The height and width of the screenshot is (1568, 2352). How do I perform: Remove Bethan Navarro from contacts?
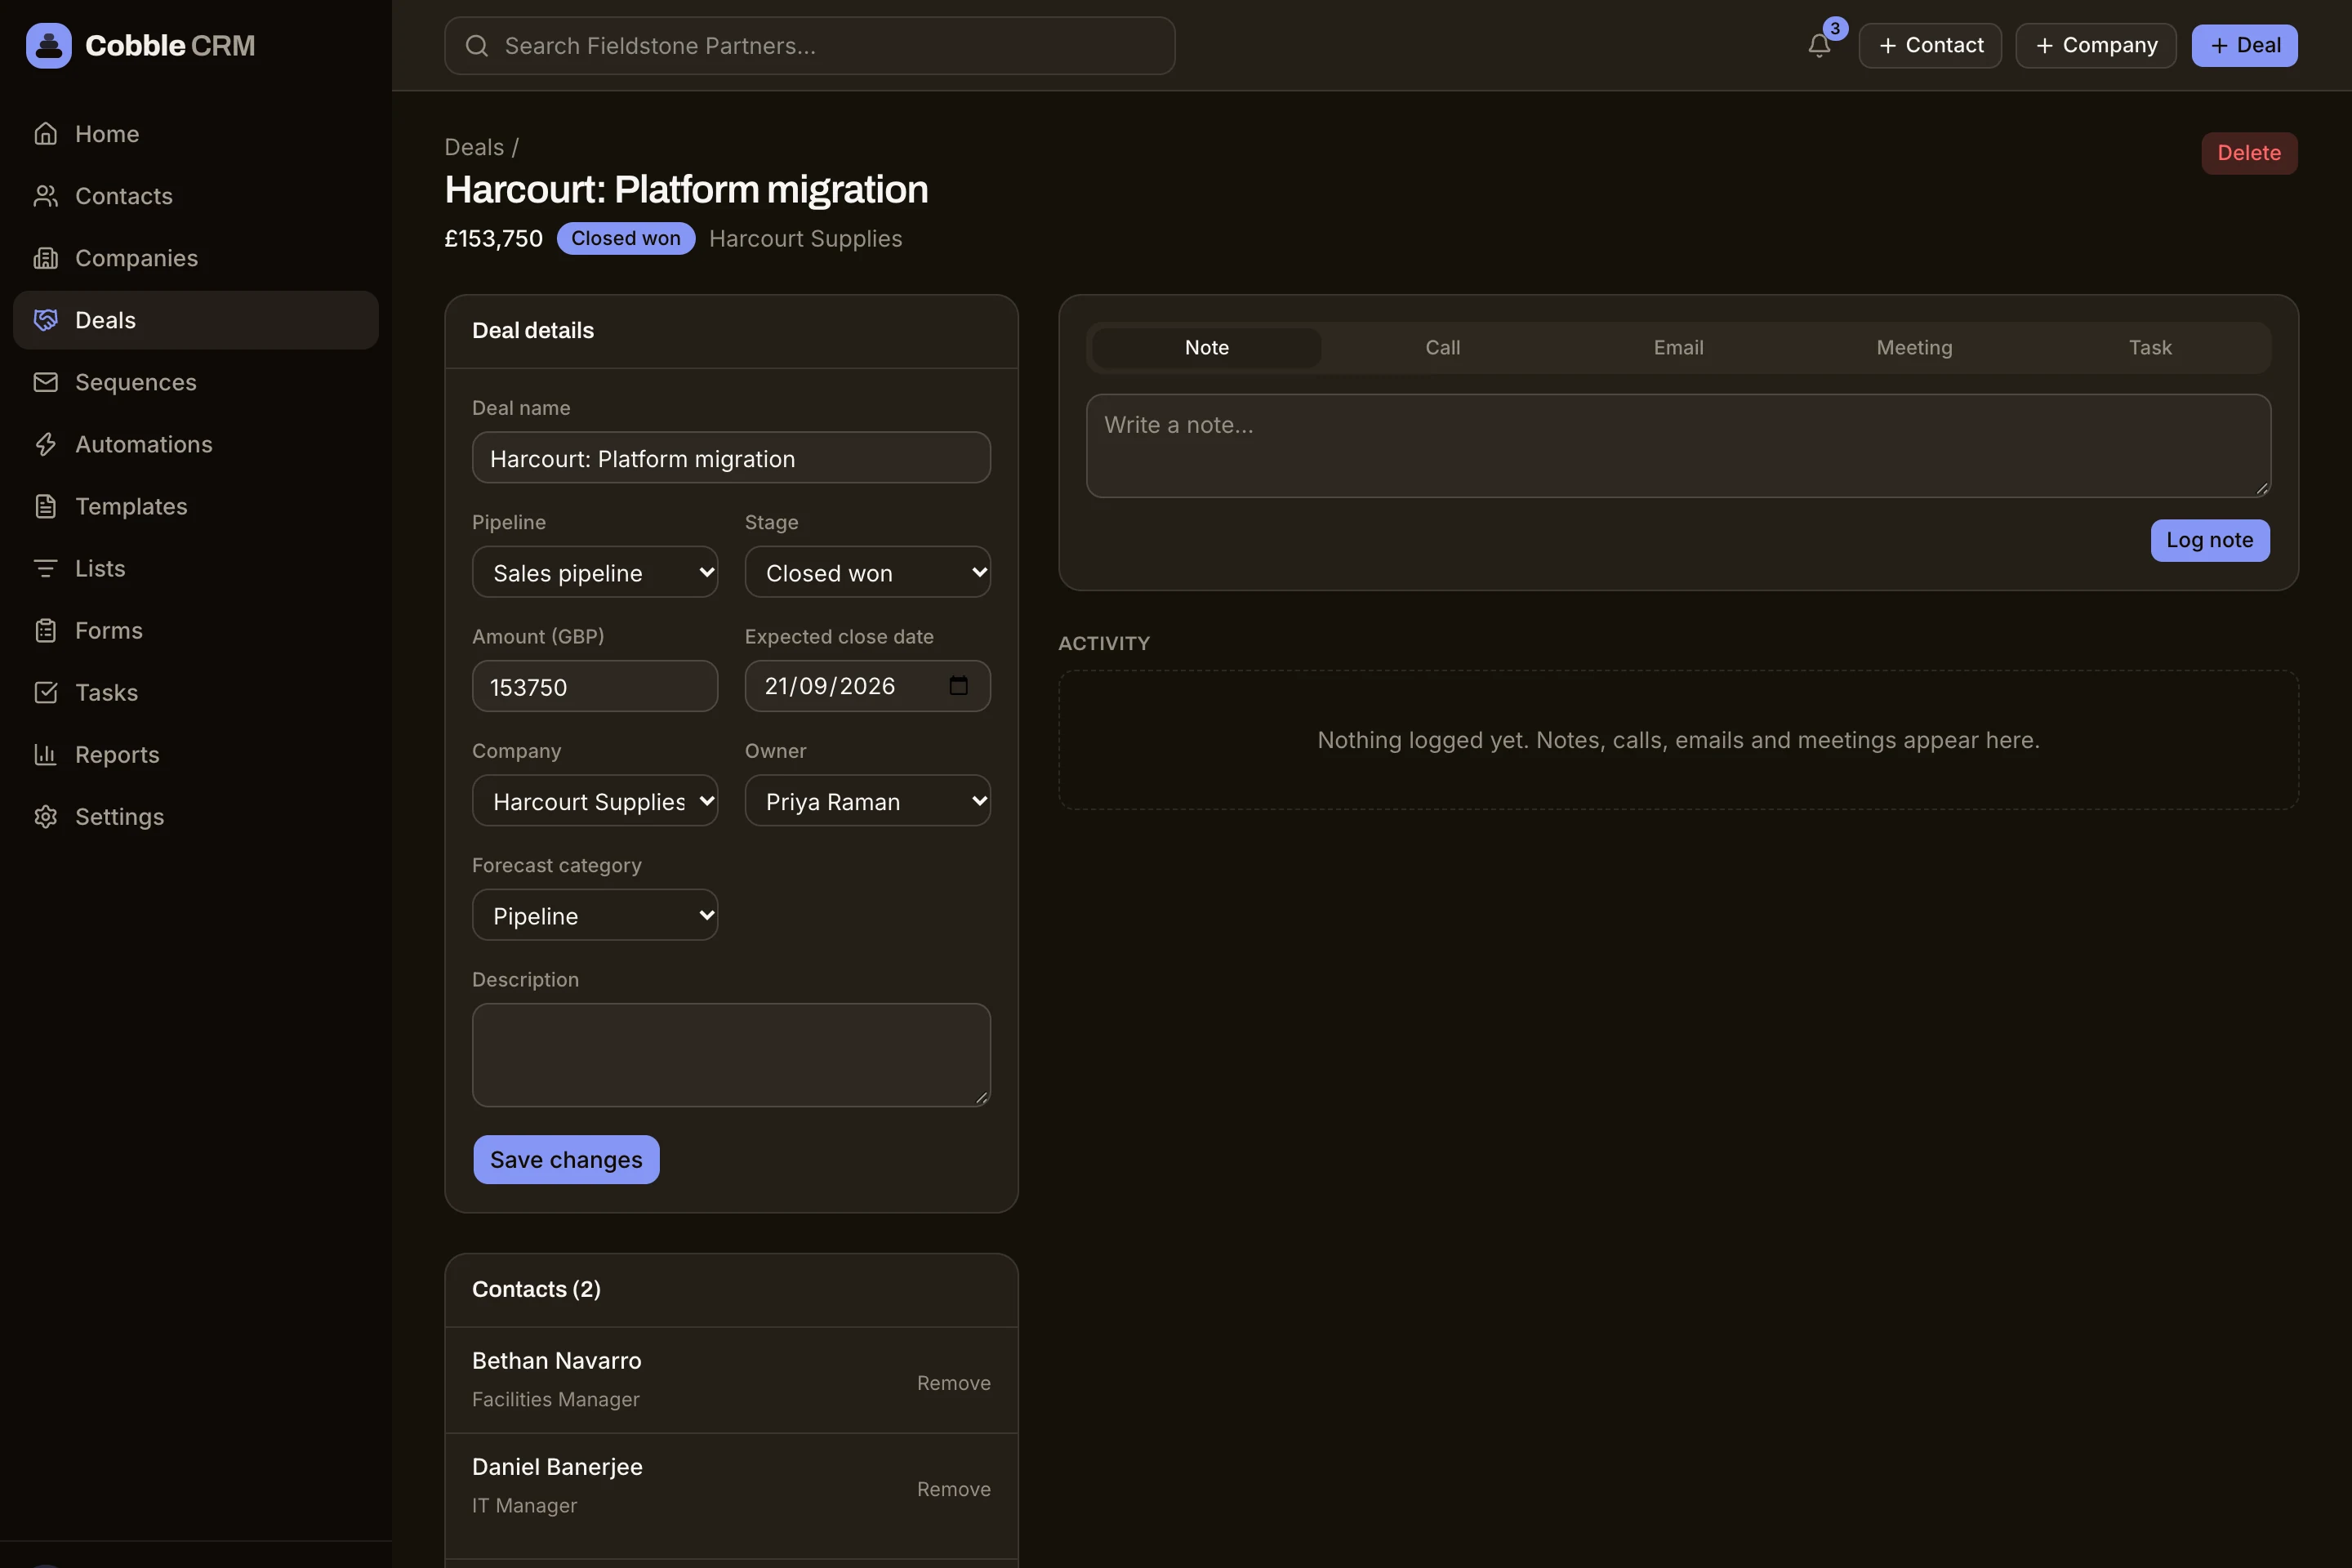tap(954, 1383)
